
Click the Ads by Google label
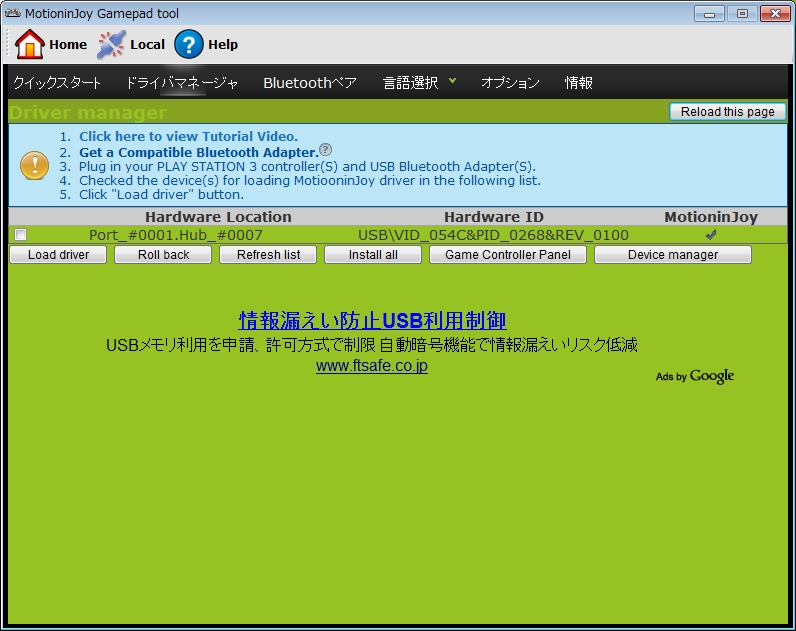[x=695, y=376]
